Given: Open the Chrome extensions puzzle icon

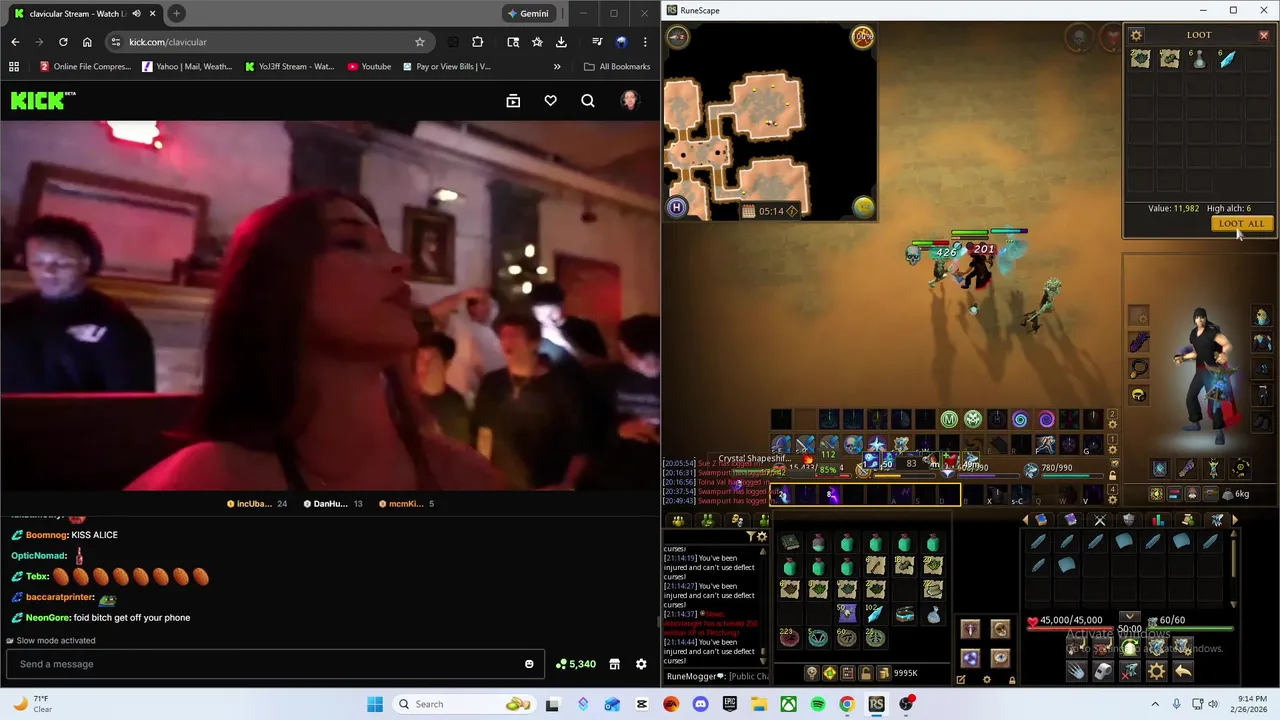Looking at the screenshot, I should pyautogui.click(x=477, y=42).
